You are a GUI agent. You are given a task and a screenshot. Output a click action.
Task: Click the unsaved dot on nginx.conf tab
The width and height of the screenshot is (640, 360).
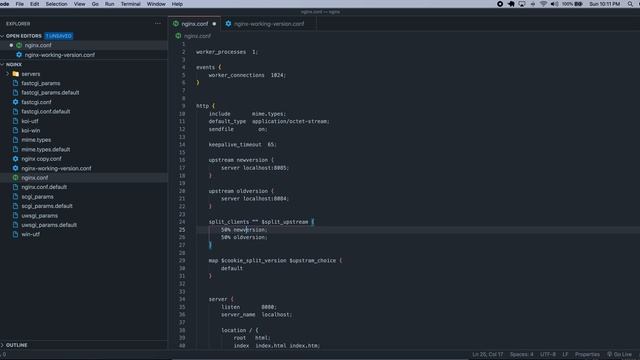tap(214, 24)
